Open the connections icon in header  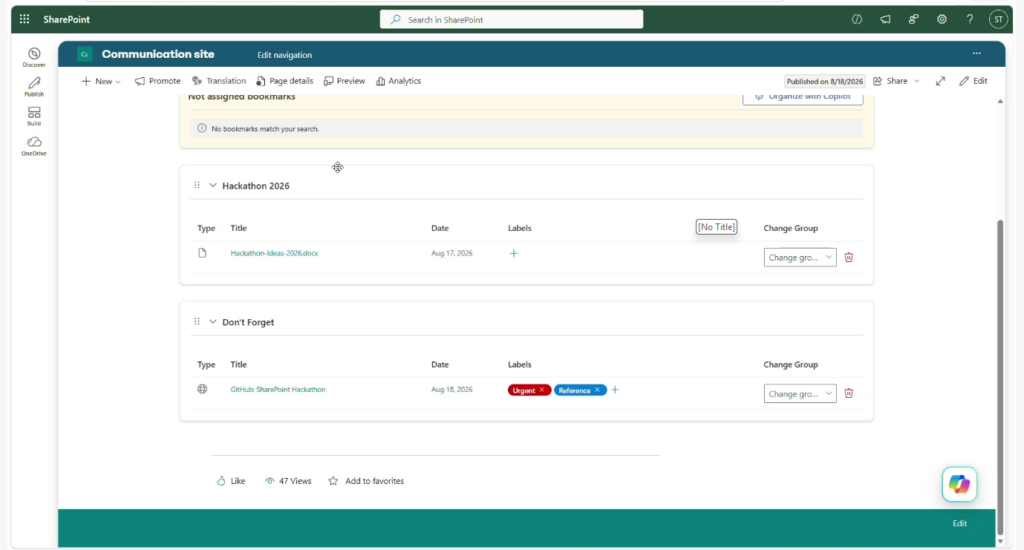click(x=913, y=20)
